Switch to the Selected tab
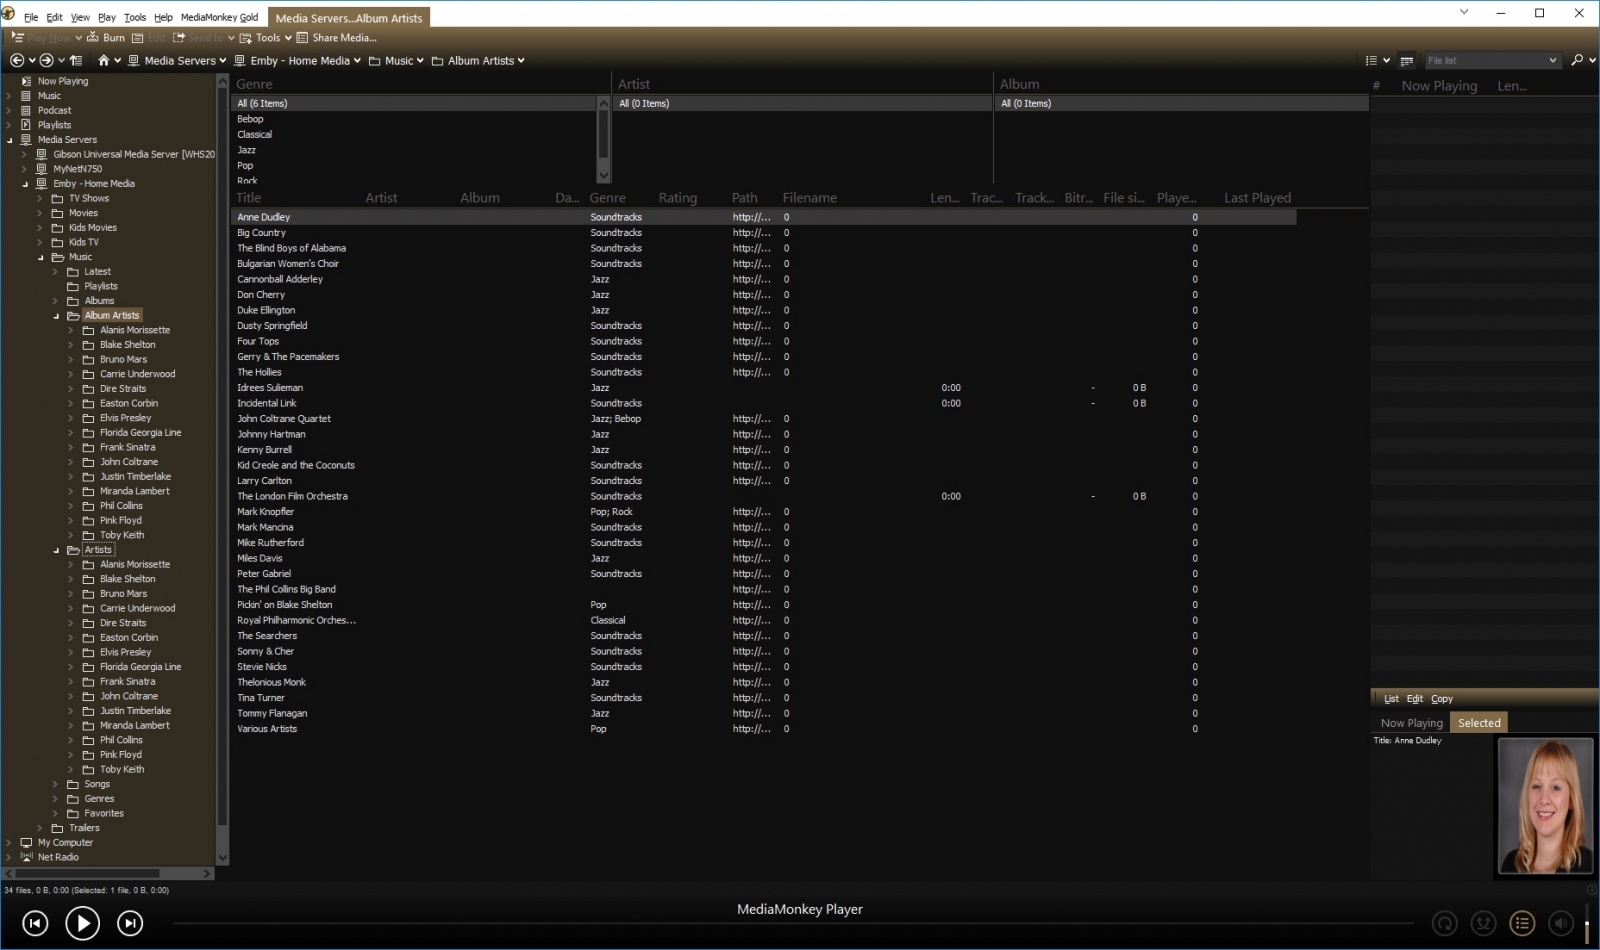Image resolution: width=1600 pixels, height=950 pixels. coord(1478,723)
